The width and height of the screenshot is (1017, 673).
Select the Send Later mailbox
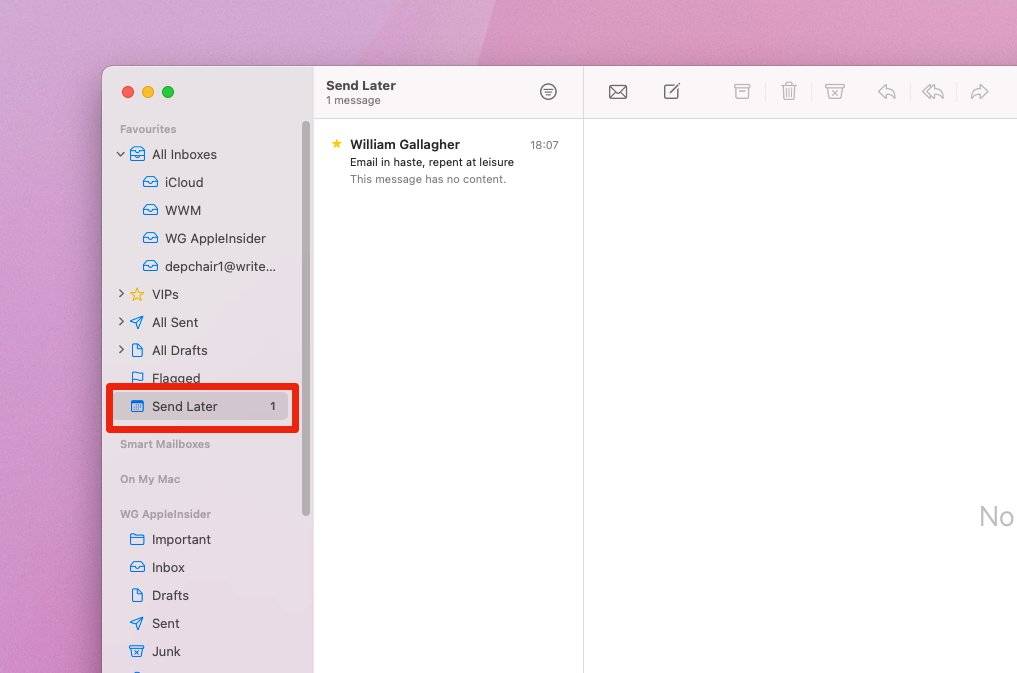pyautogui.click(x=185, y=406)
